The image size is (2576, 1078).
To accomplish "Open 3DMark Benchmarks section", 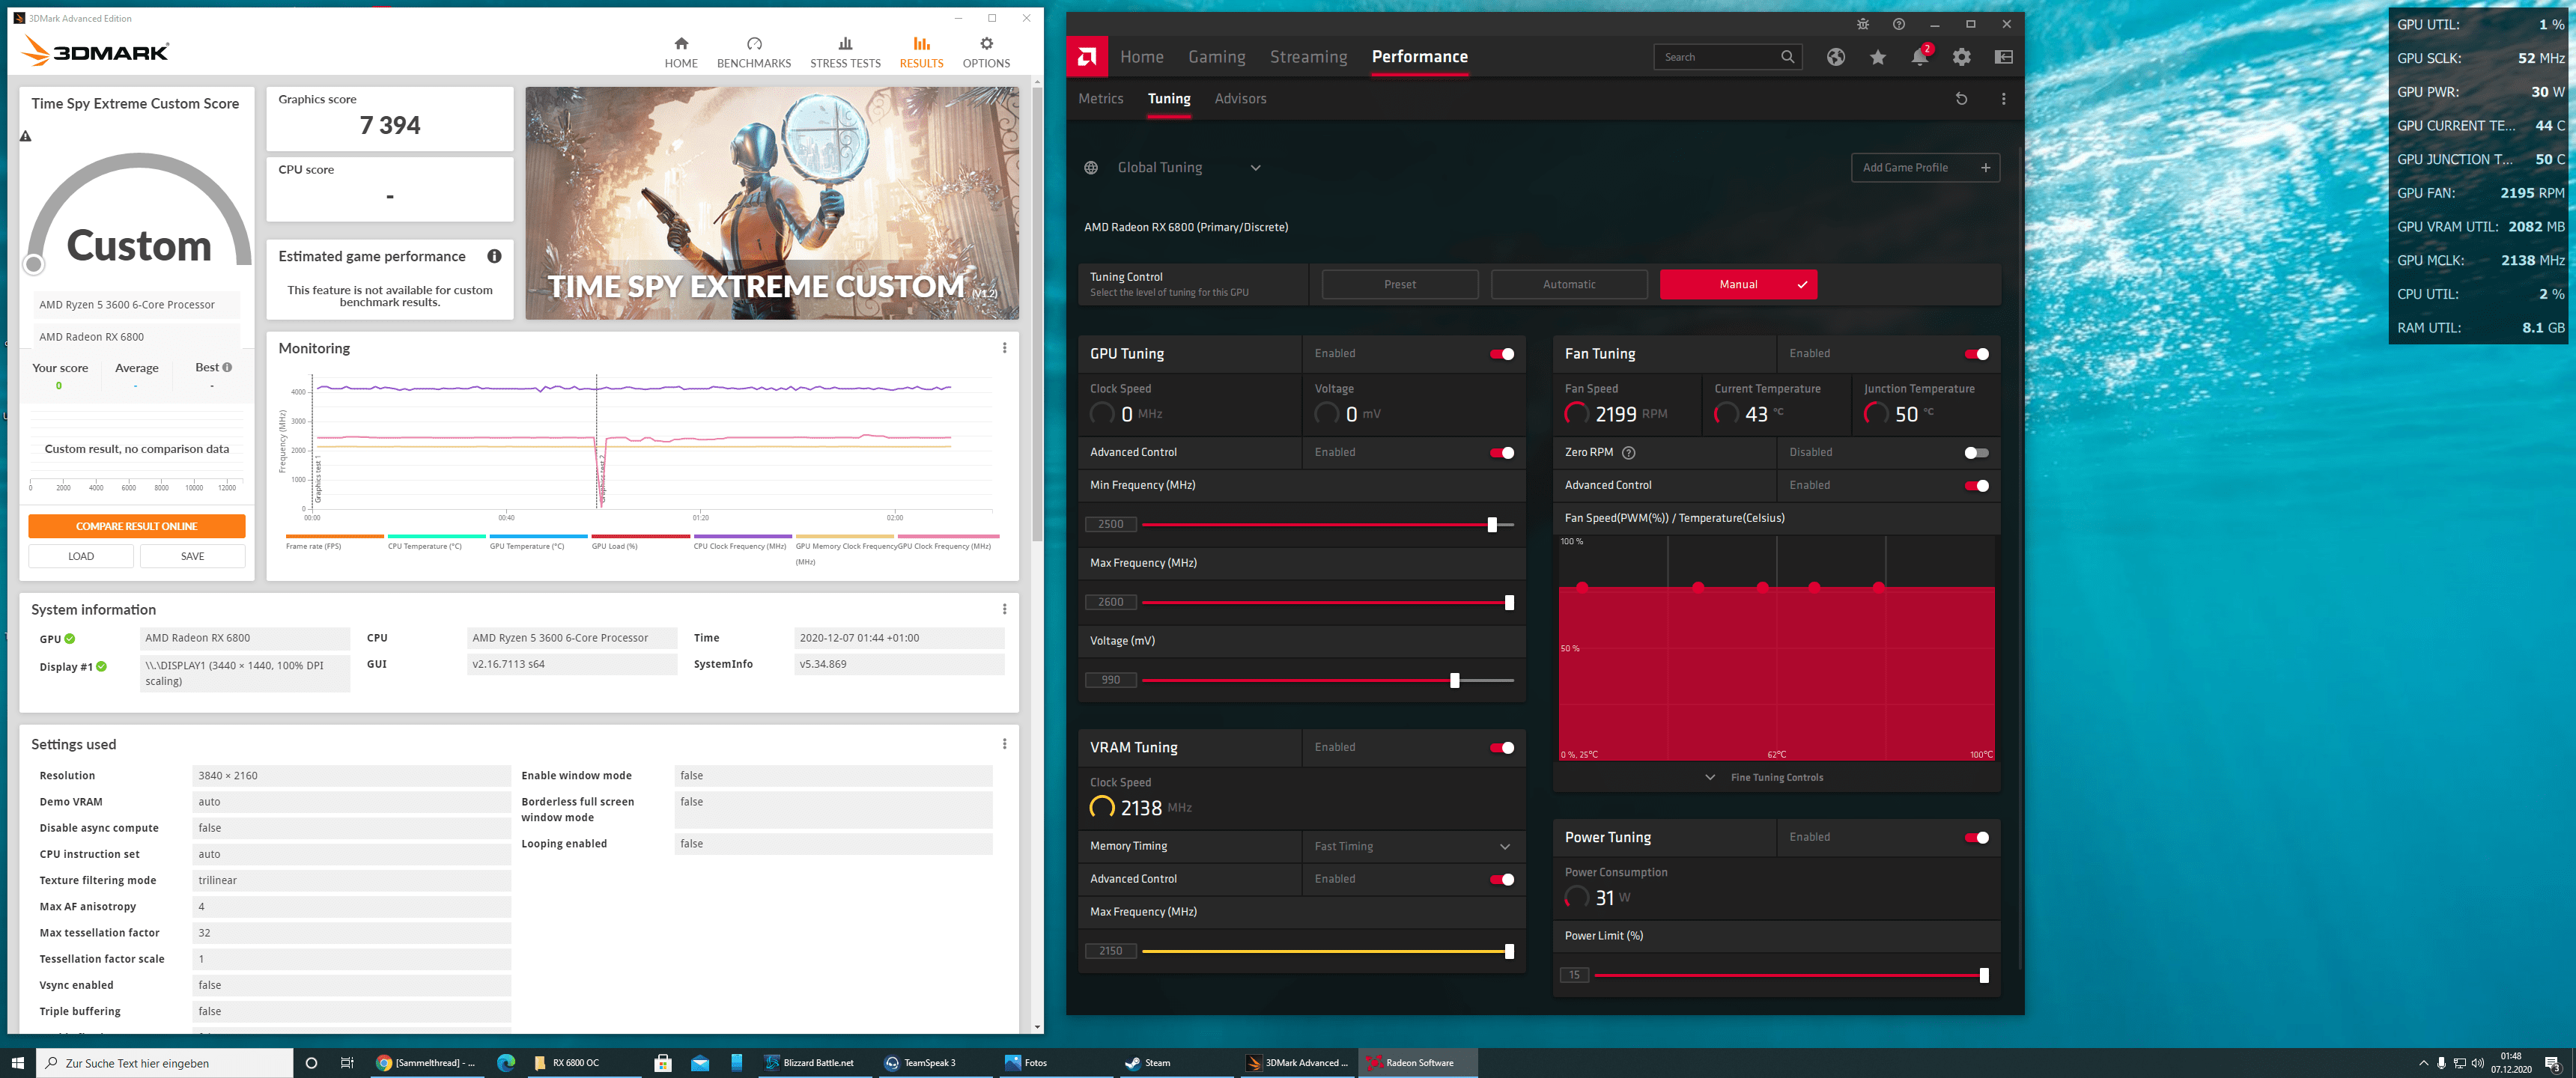I will [754, 52].
